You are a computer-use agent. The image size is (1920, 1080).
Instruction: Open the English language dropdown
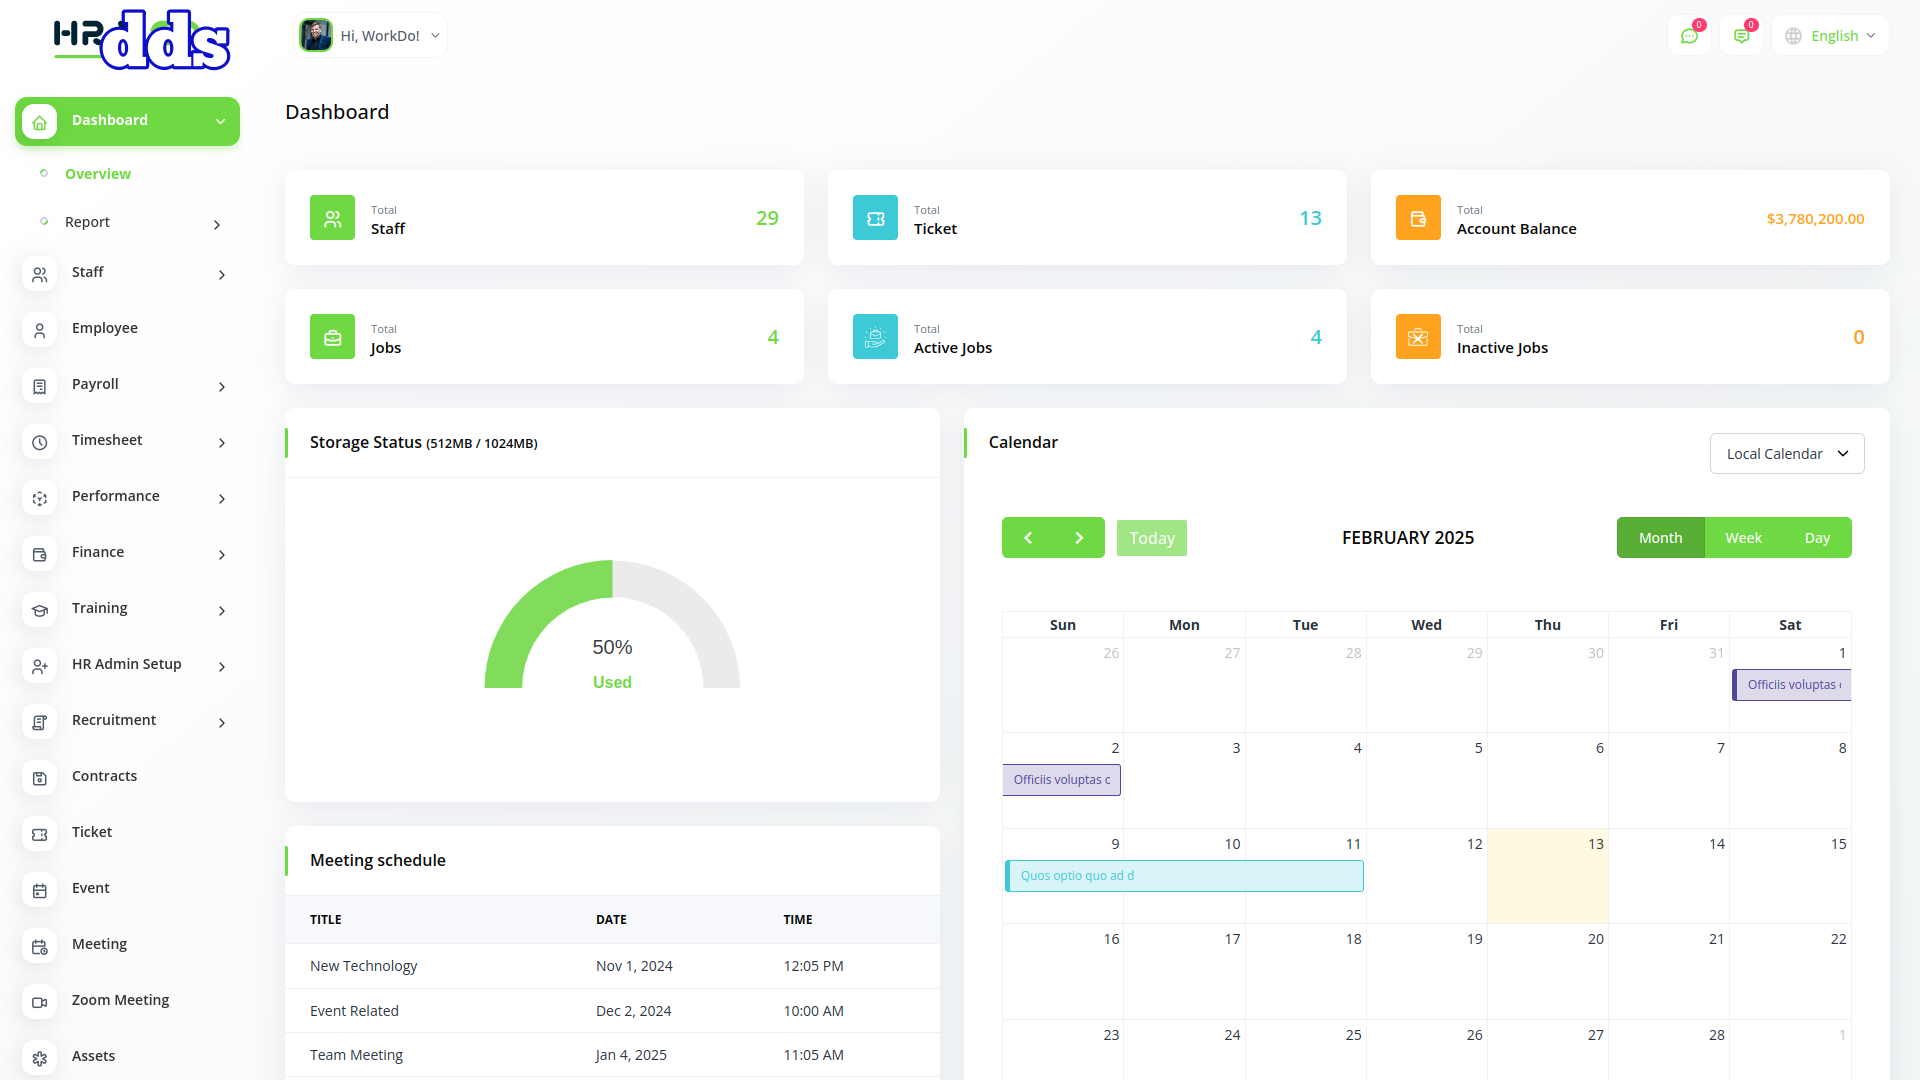coord(1831,36)
